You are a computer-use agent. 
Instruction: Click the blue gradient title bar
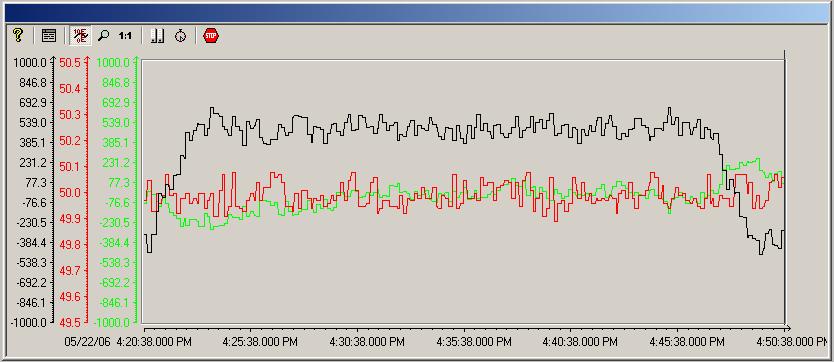pos(416,13)
